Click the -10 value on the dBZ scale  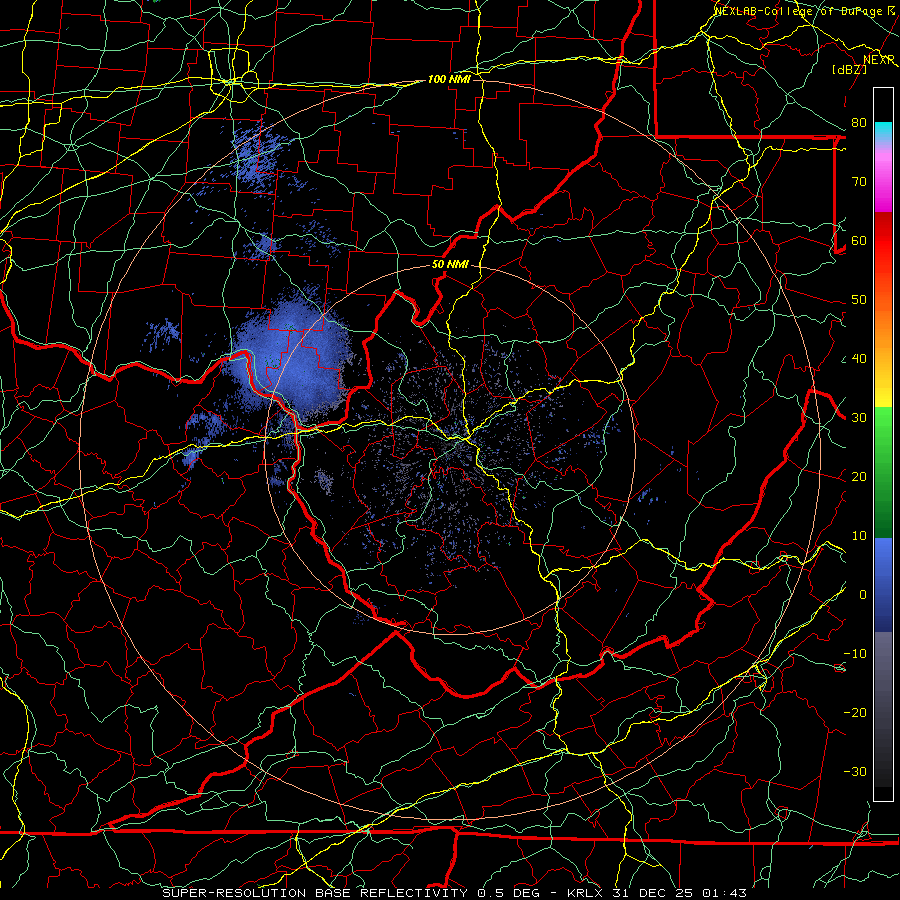(x=855, y=654)
